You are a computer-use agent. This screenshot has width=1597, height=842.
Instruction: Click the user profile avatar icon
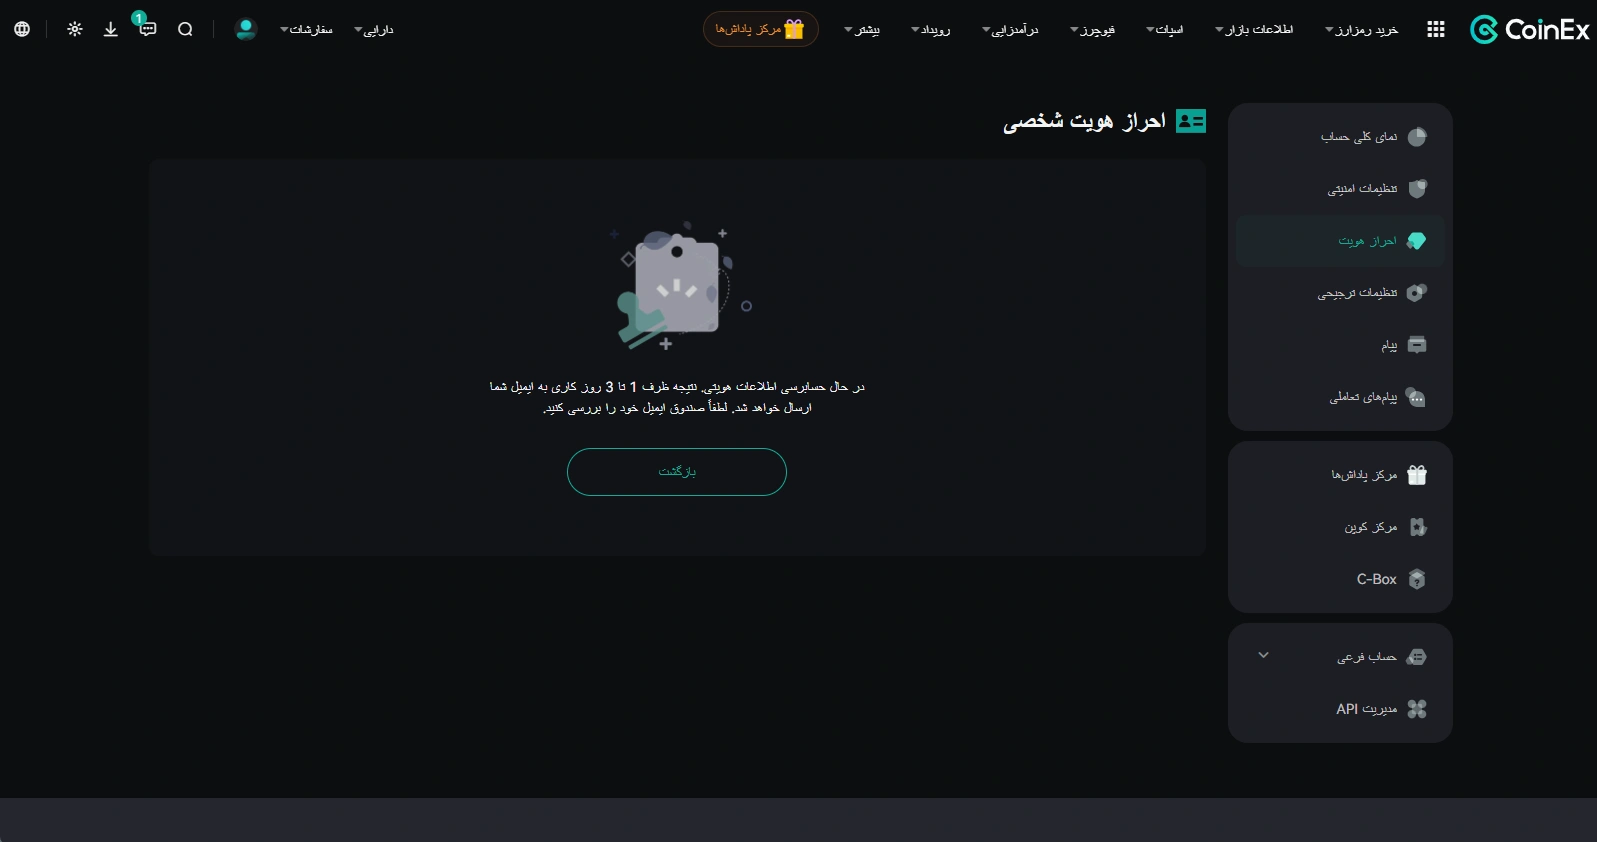(x=245, y=30)
